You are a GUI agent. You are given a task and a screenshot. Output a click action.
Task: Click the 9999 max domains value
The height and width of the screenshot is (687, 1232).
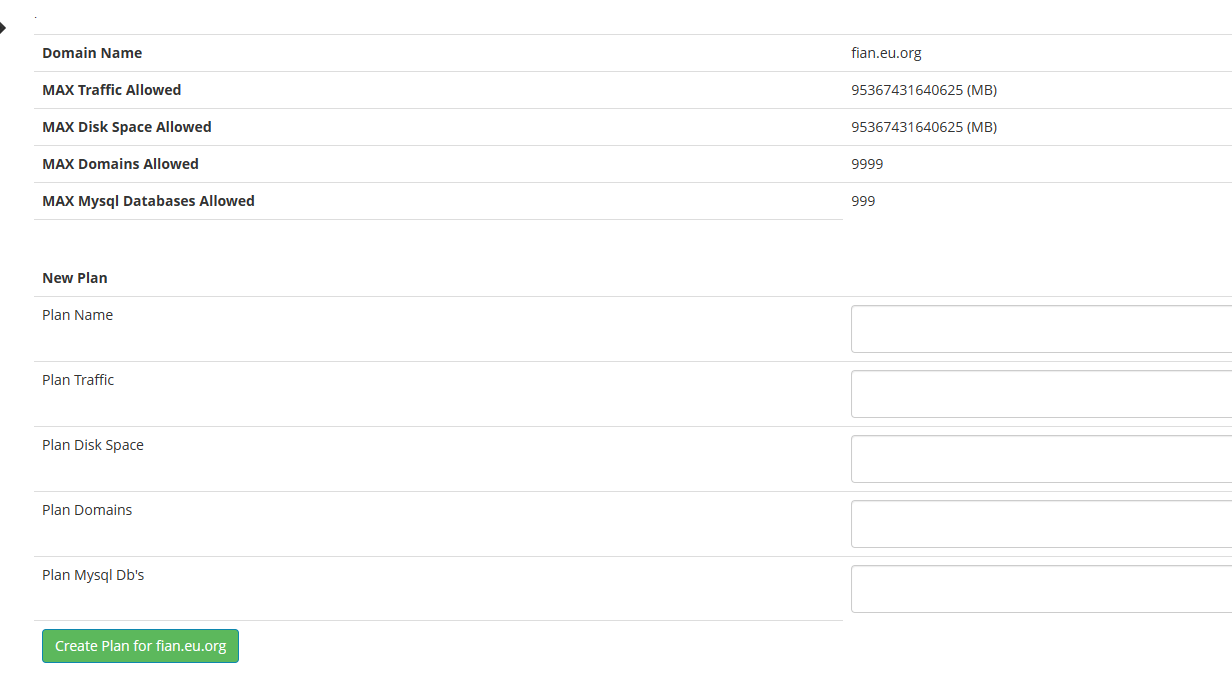click(x=867, y=164)
